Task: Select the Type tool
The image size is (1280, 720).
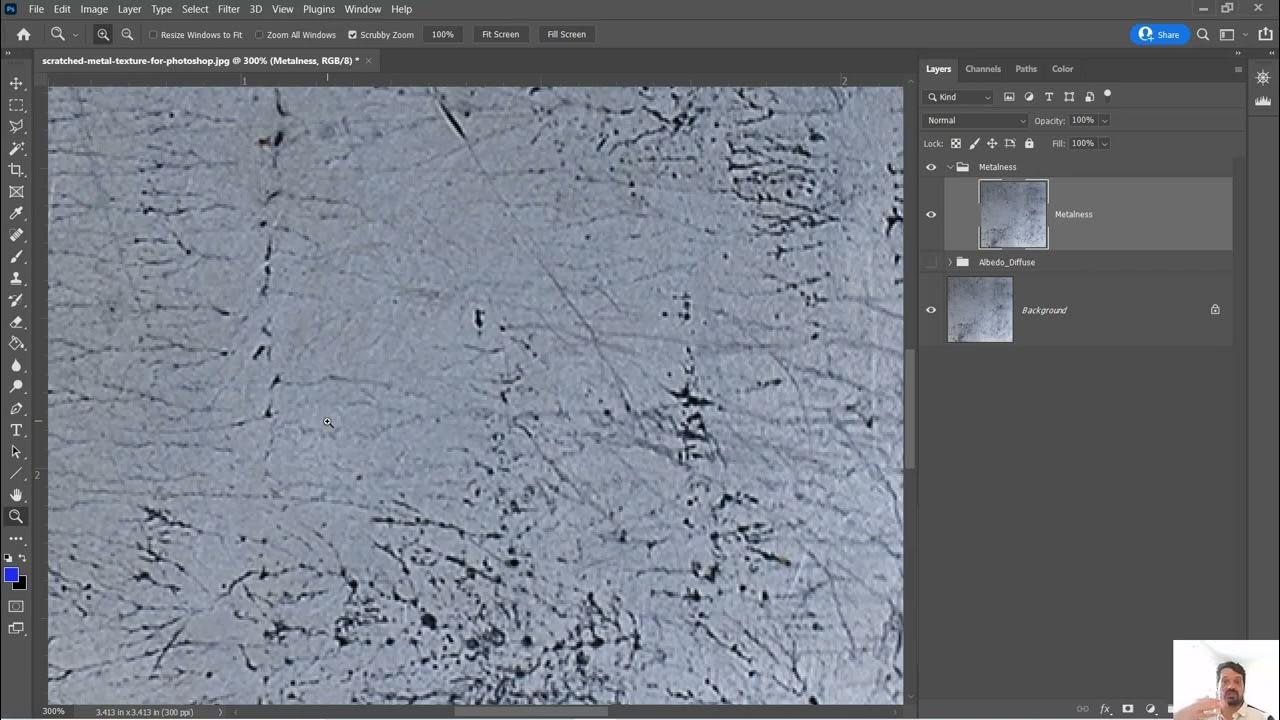Action: pos(16,430)
